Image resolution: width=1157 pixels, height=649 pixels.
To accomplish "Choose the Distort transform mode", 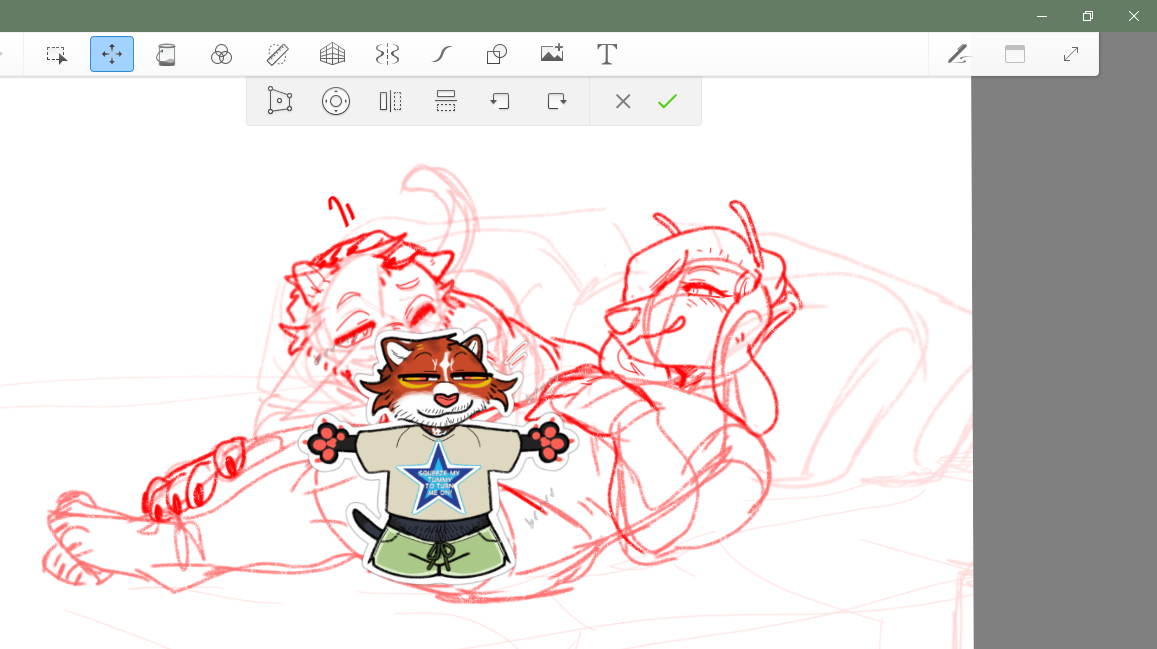I will (280, 101).
